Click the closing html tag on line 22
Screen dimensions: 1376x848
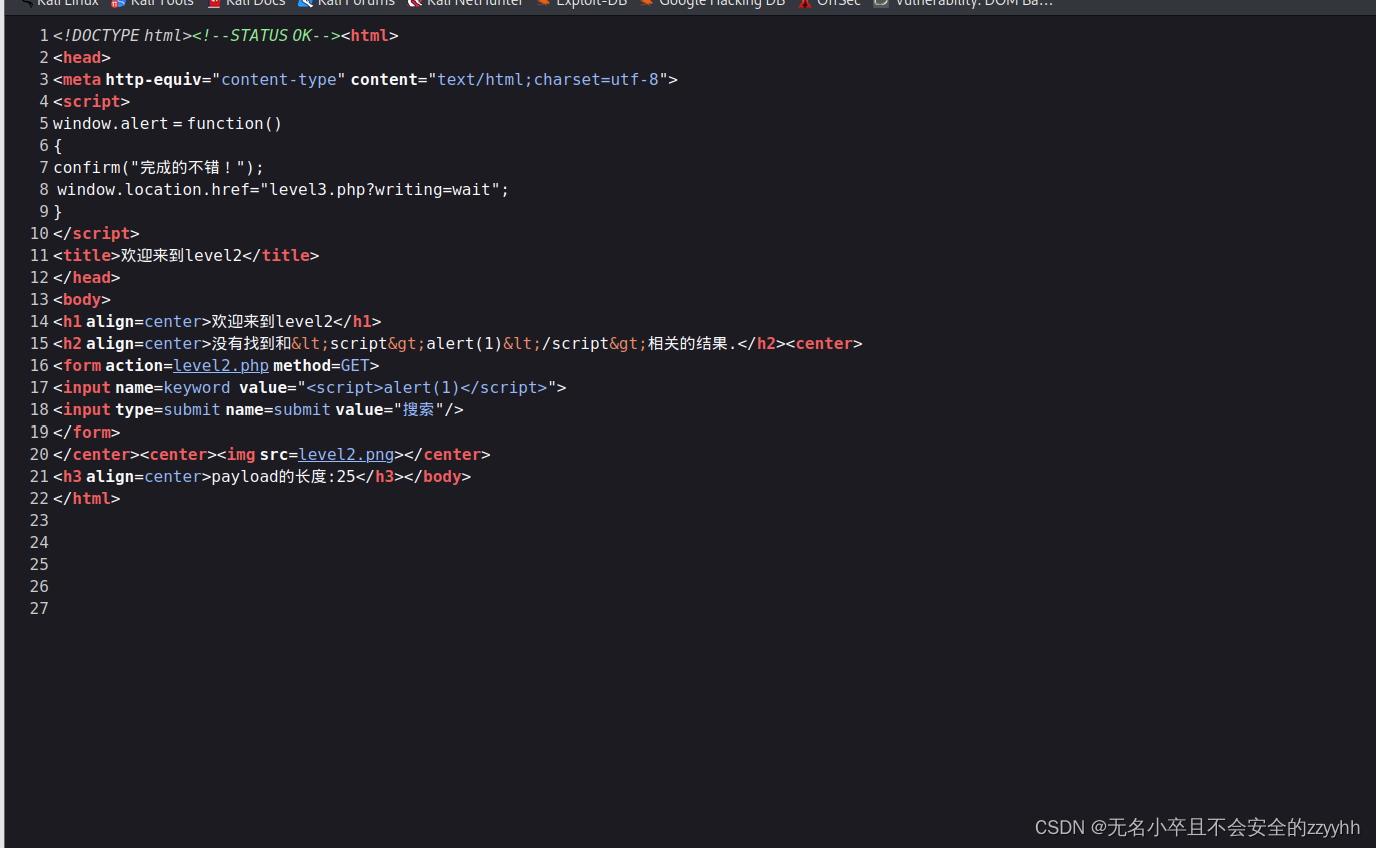[x=87, y=499]
